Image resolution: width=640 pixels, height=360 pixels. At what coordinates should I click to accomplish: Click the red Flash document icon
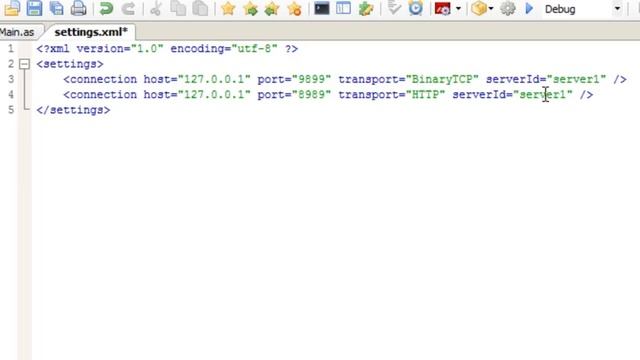pos(442,9)
